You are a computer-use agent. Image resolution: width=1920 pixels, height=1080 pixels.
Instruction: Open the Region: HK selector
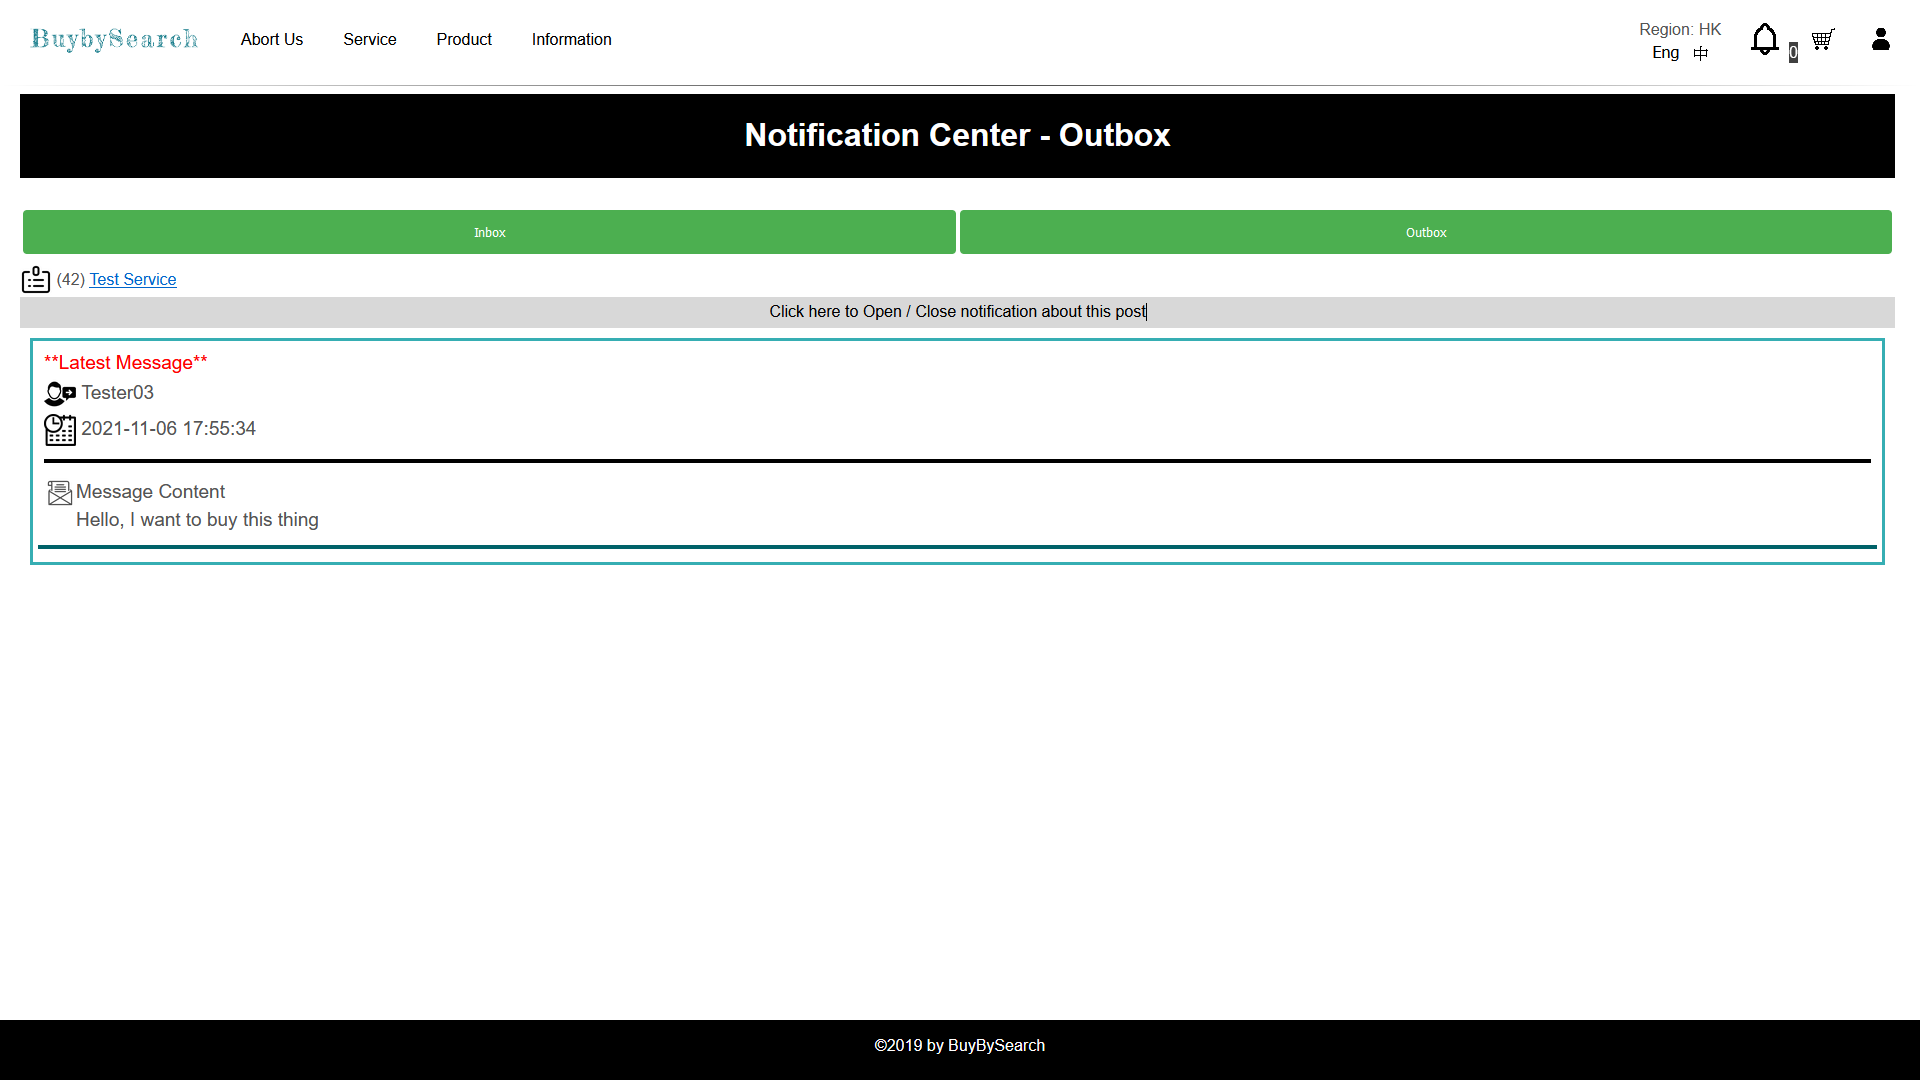[x=1679, y=29]
